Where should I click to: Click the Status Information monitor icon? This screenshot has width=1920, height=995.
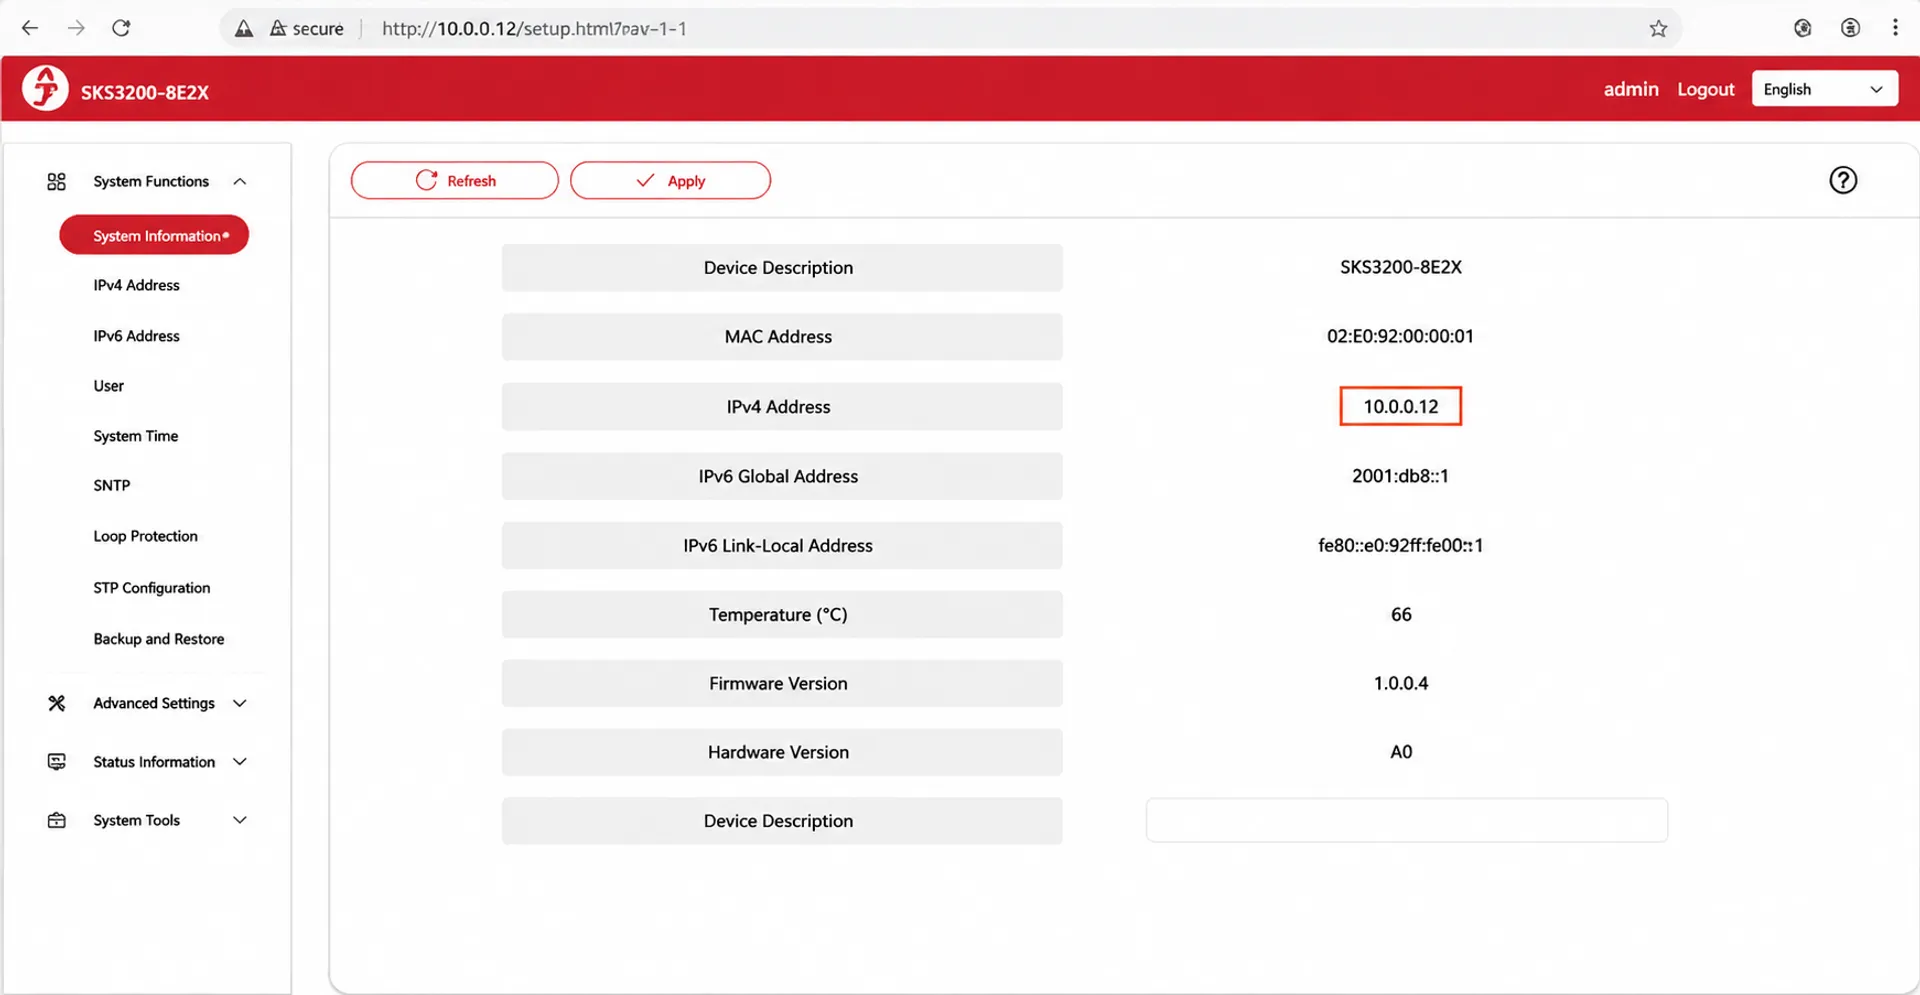(x=56, y=762)
